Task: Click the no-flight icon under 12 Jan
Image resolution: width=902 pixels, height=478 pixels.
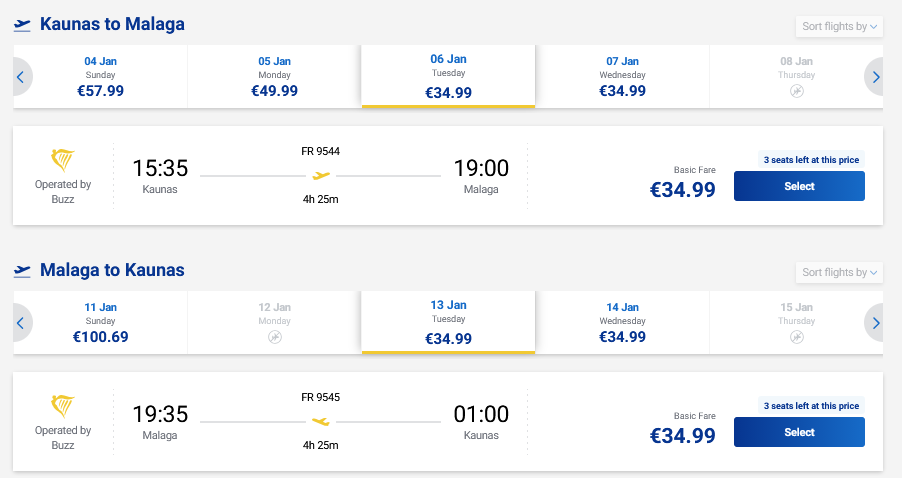Action: [x=274, y=337]
